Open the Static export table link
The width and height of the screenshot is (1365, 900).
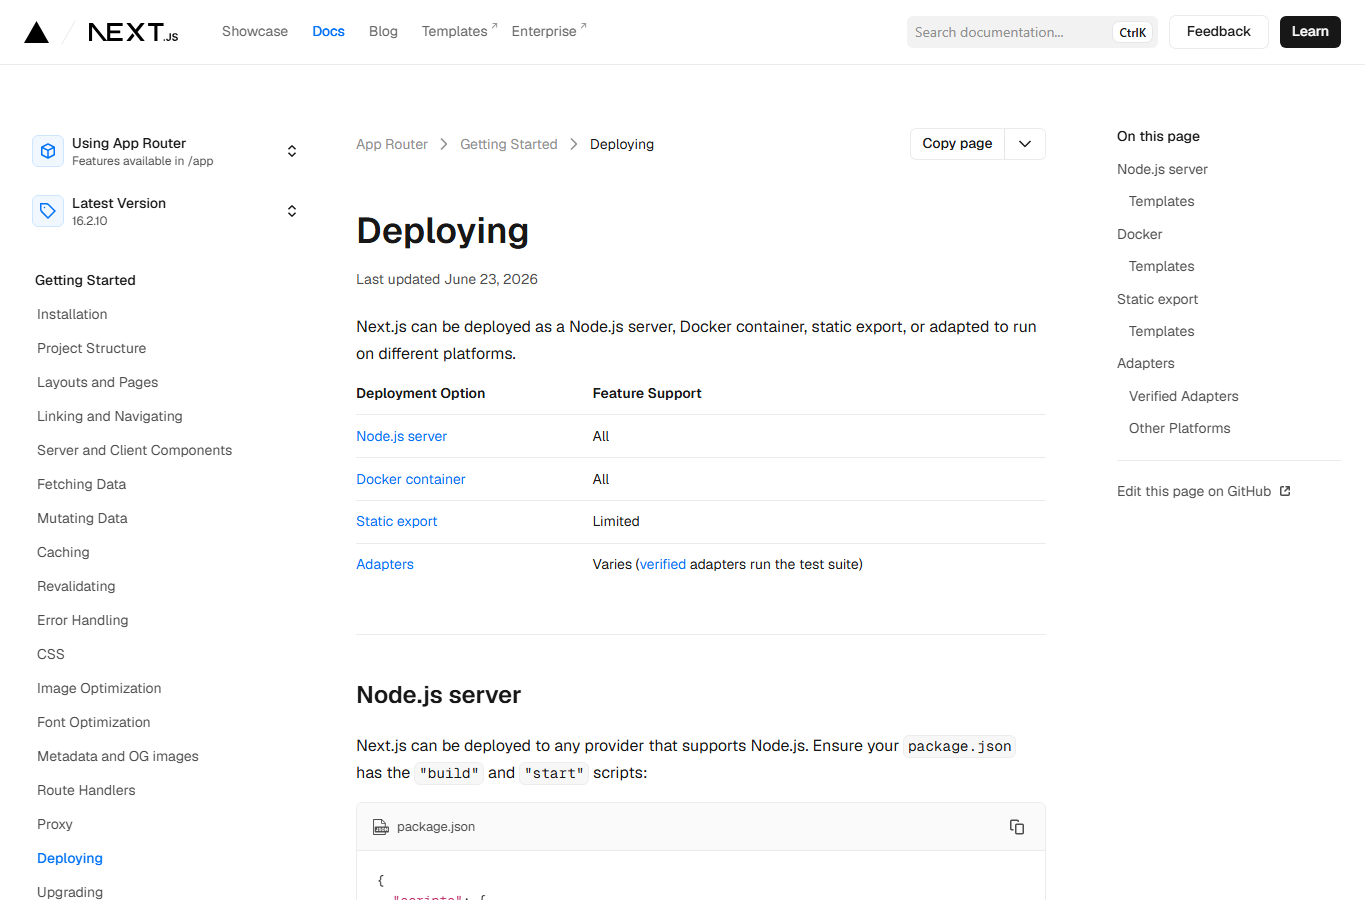397,522
